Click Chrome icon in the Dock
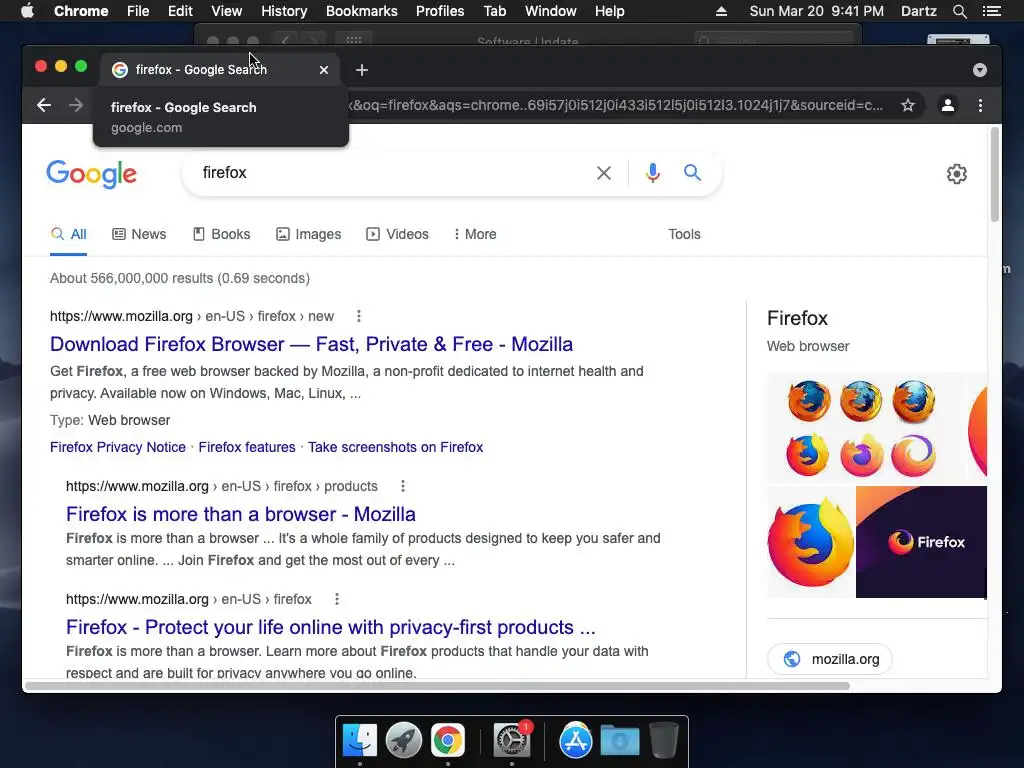This screenshot has width=1024, height=768. pyautogui.click(x=447, y=740)
